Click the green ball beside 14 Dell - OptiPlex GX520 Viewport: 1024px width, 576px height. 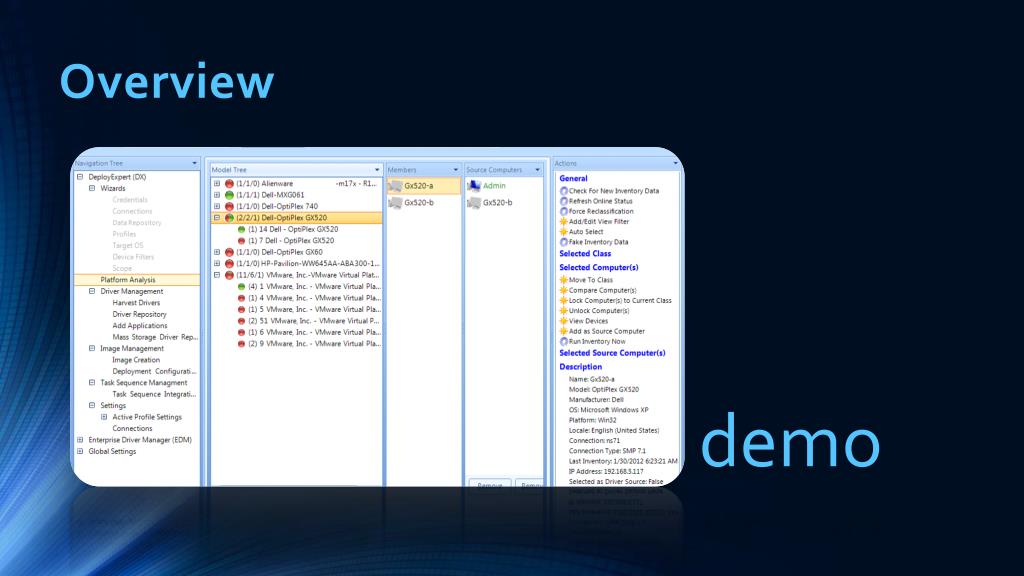[x=242, y=229]
